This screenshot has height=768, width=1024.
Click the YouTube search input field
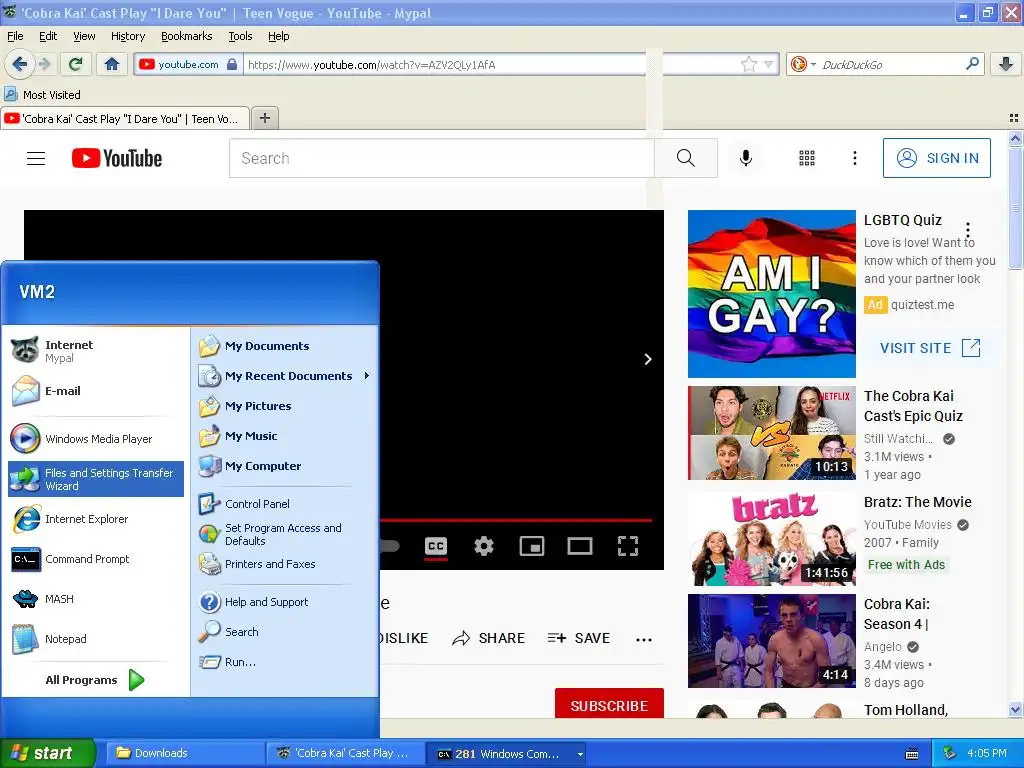point(441,158)
